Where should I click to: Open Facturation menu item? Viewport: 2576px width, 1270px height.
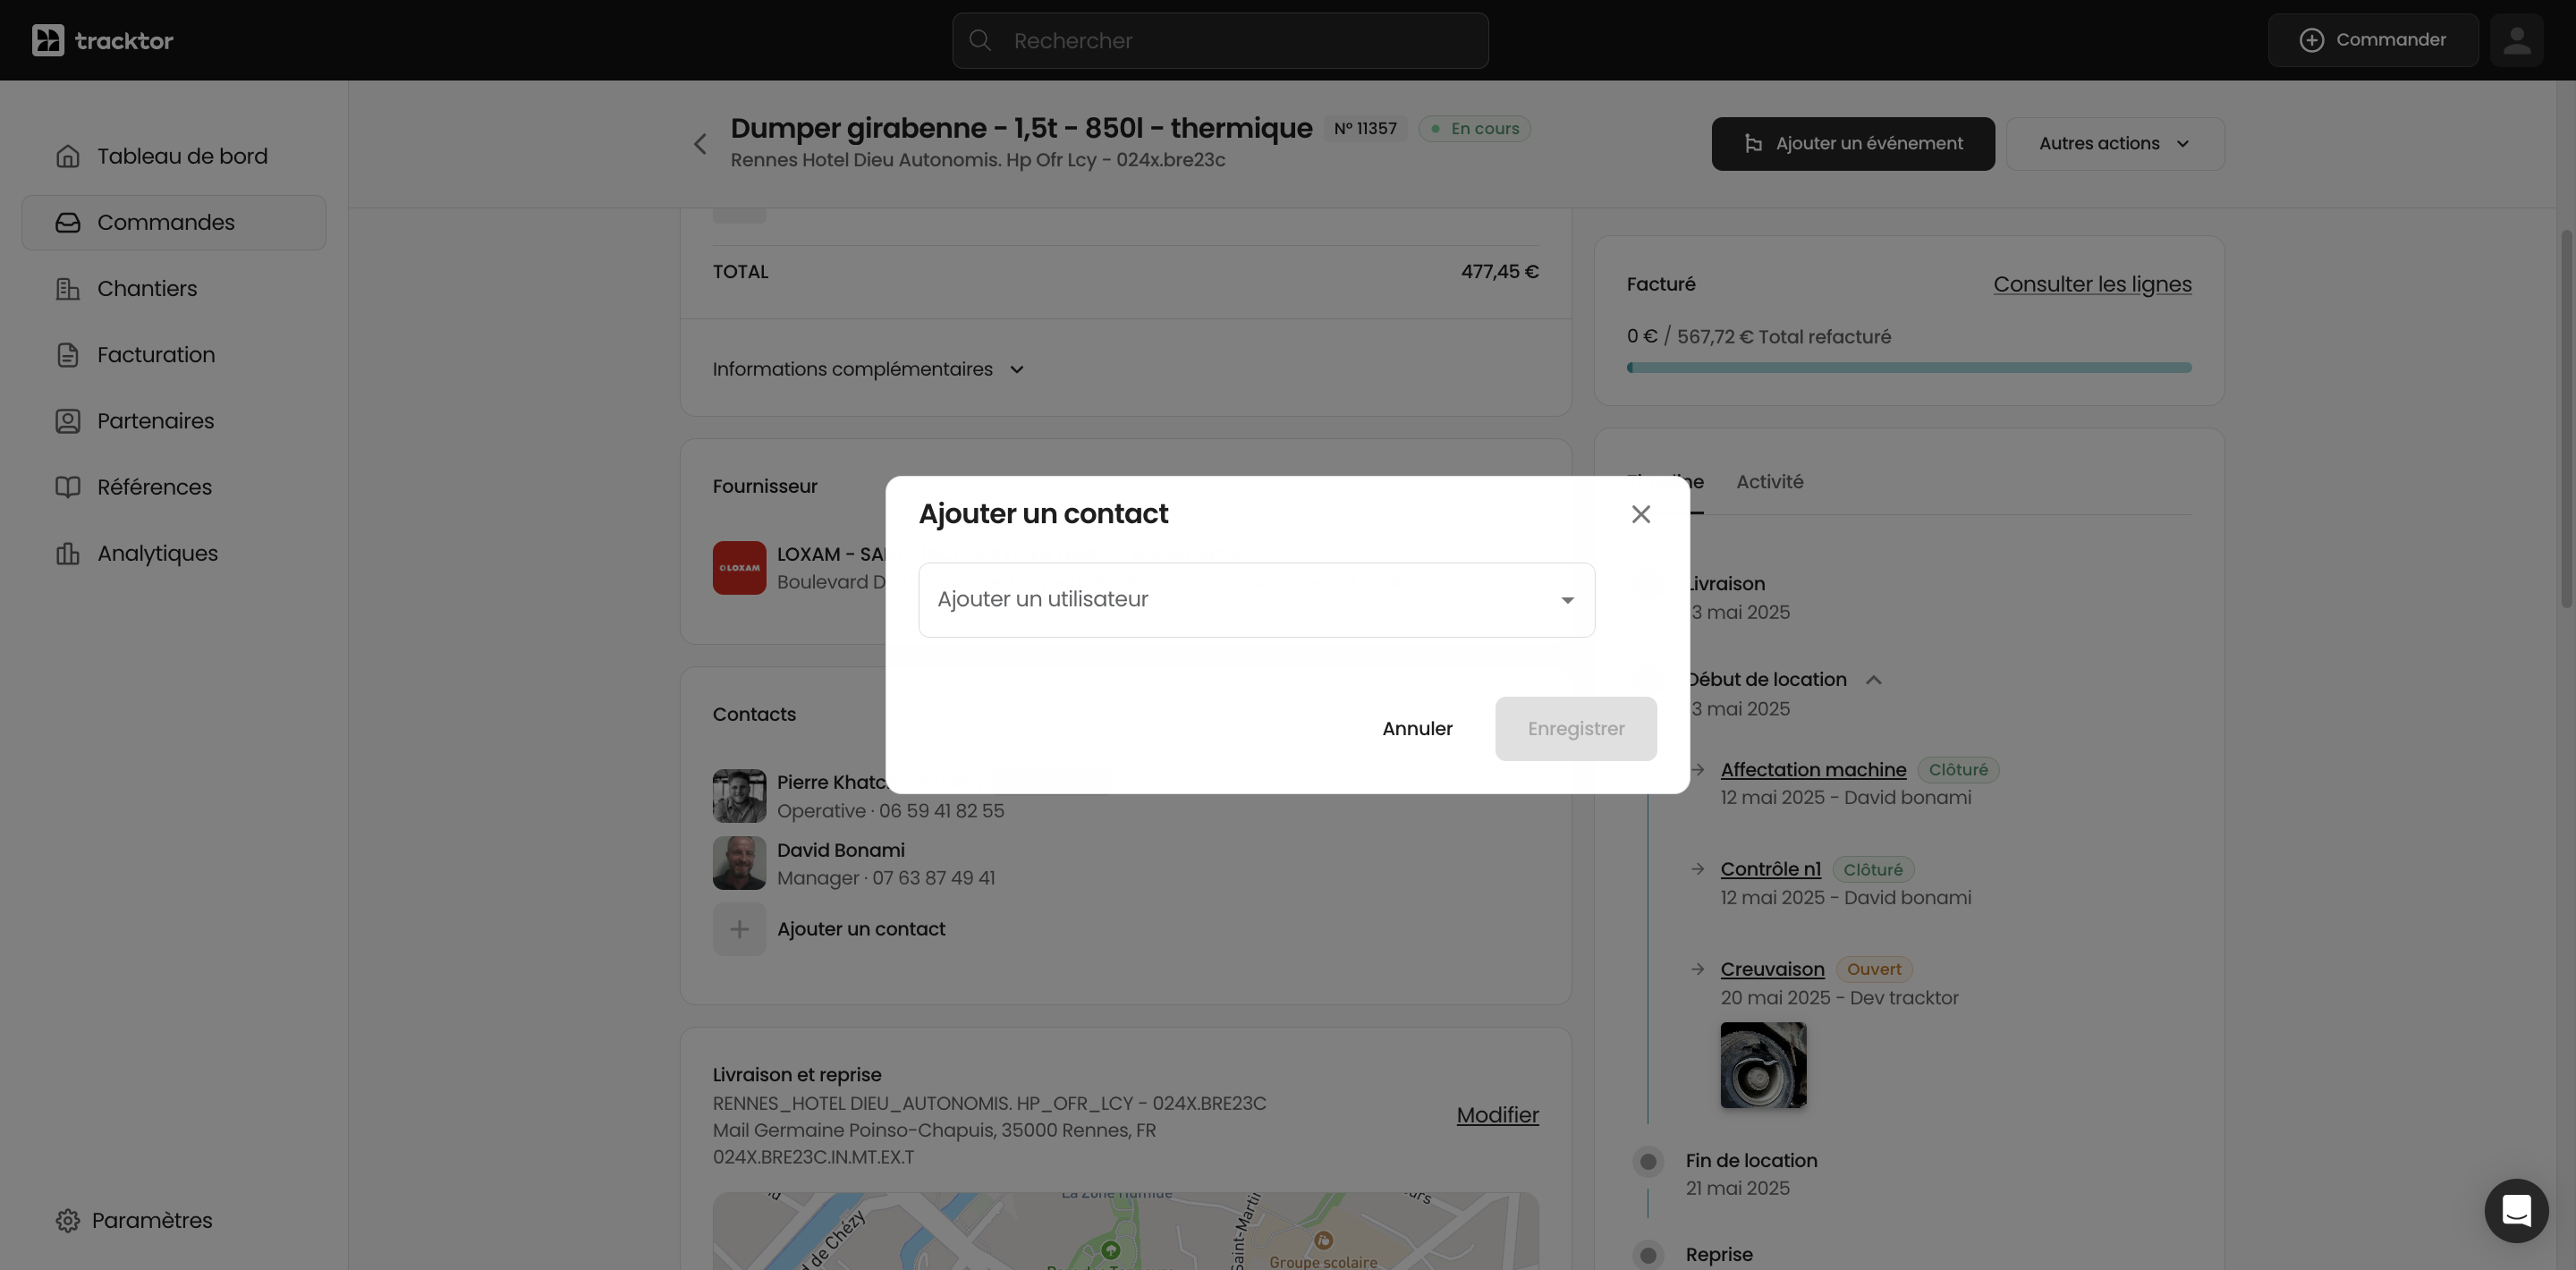pos(174,354)
